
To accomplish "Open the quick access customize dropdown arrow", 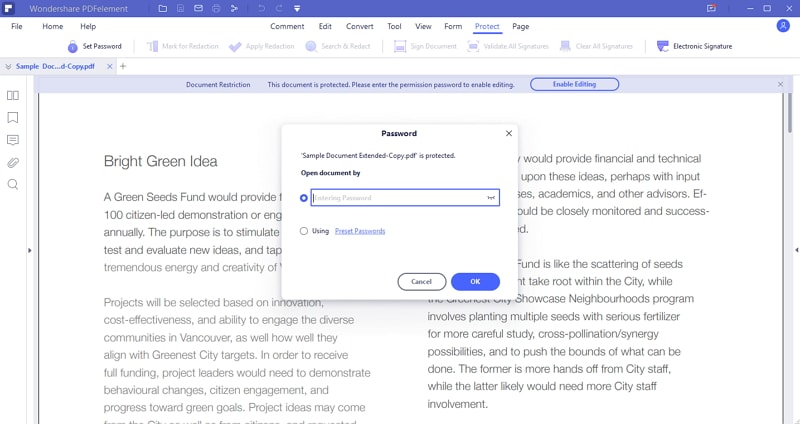I will tap(297, 9).
